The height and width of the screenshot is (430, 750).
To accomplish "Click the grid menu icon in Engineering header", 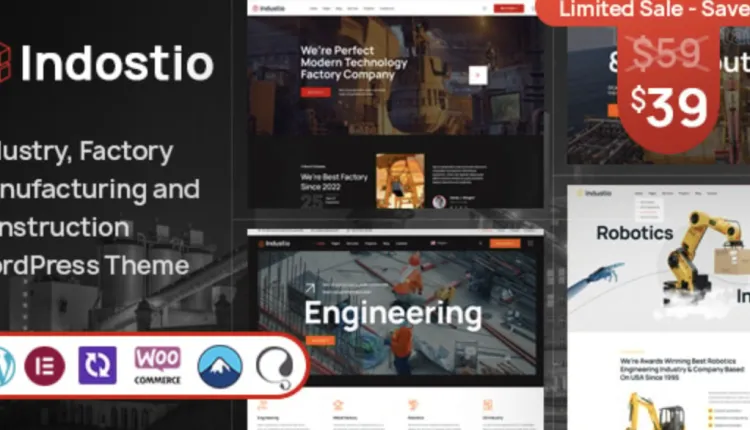I will (530, 243).
